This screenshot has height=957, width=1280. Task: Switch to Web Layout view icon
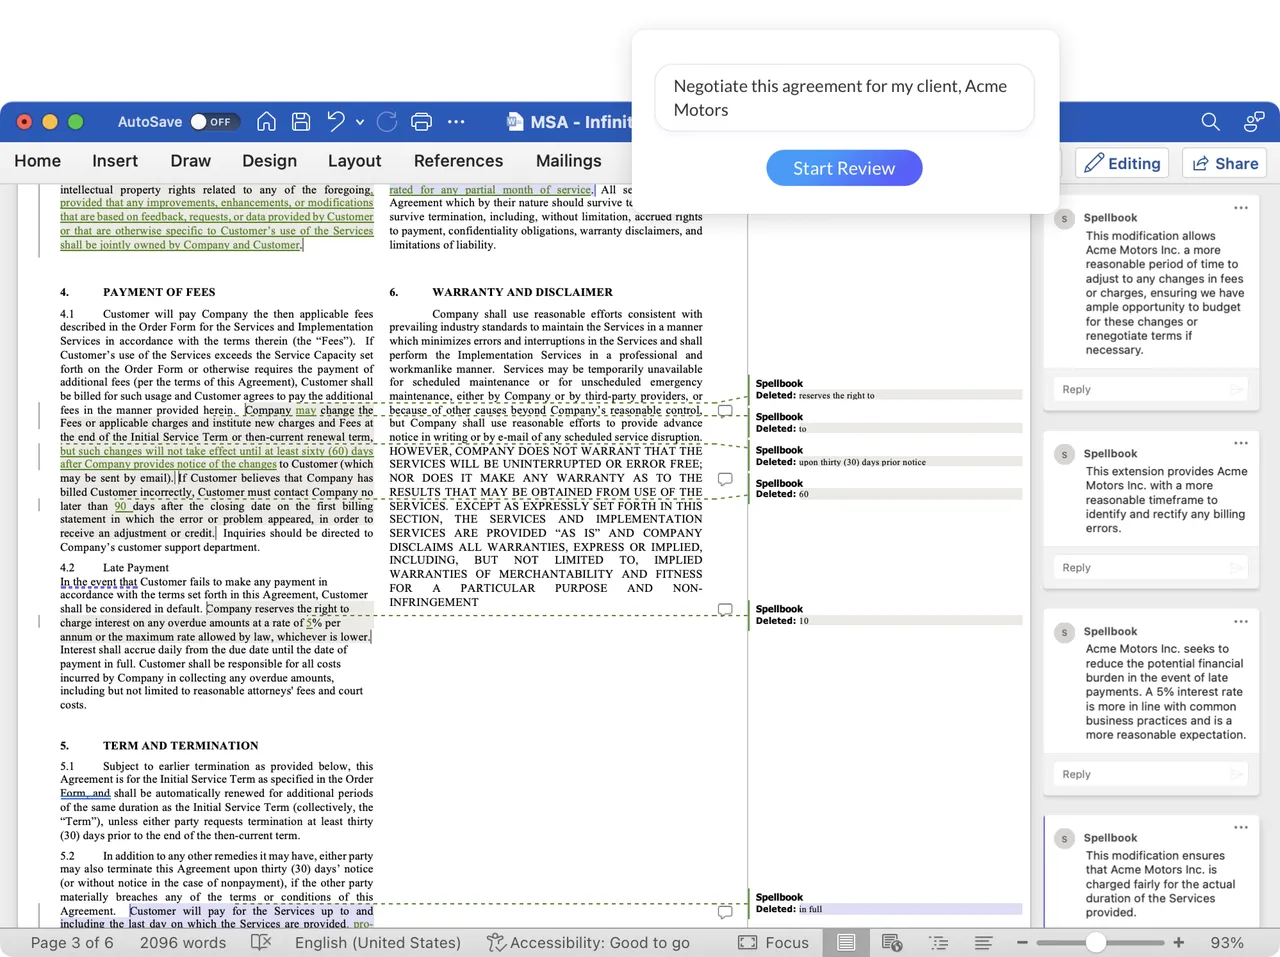click(892, 943)
